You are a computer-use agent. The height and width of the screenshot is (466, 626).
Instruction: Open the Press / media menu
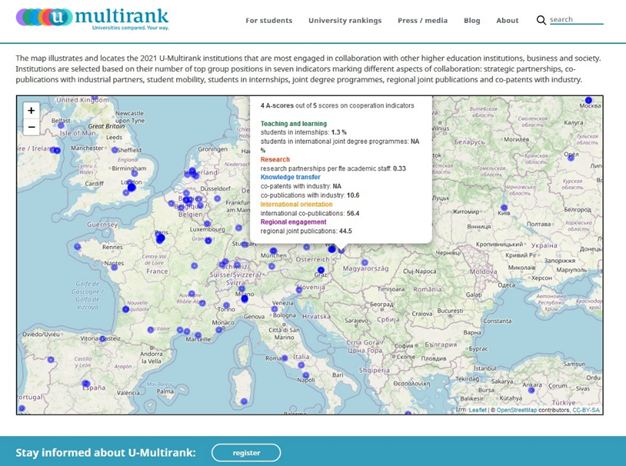click(422, 20)
